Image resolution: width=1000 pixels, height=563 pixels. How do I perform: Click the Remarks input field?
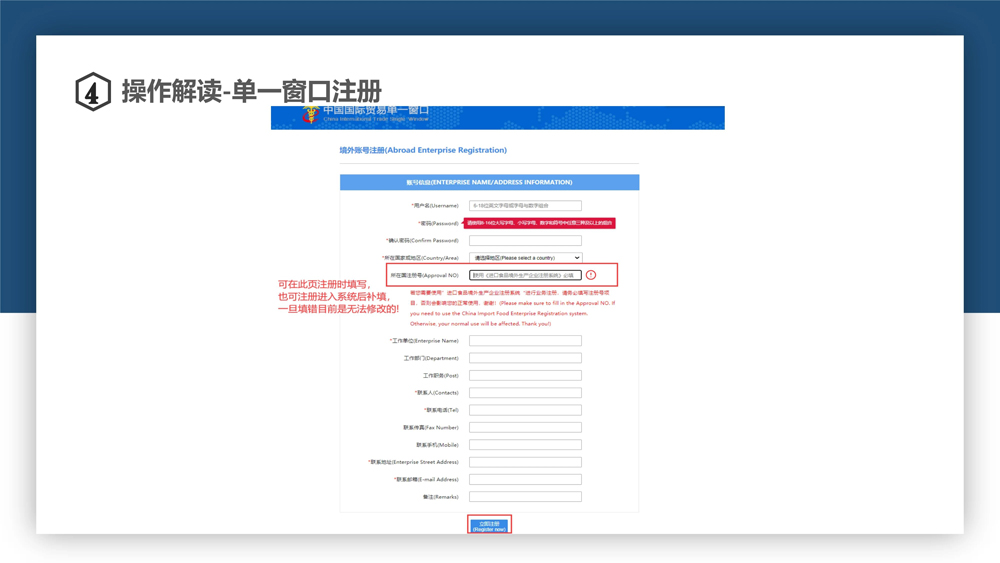(525, 497)
